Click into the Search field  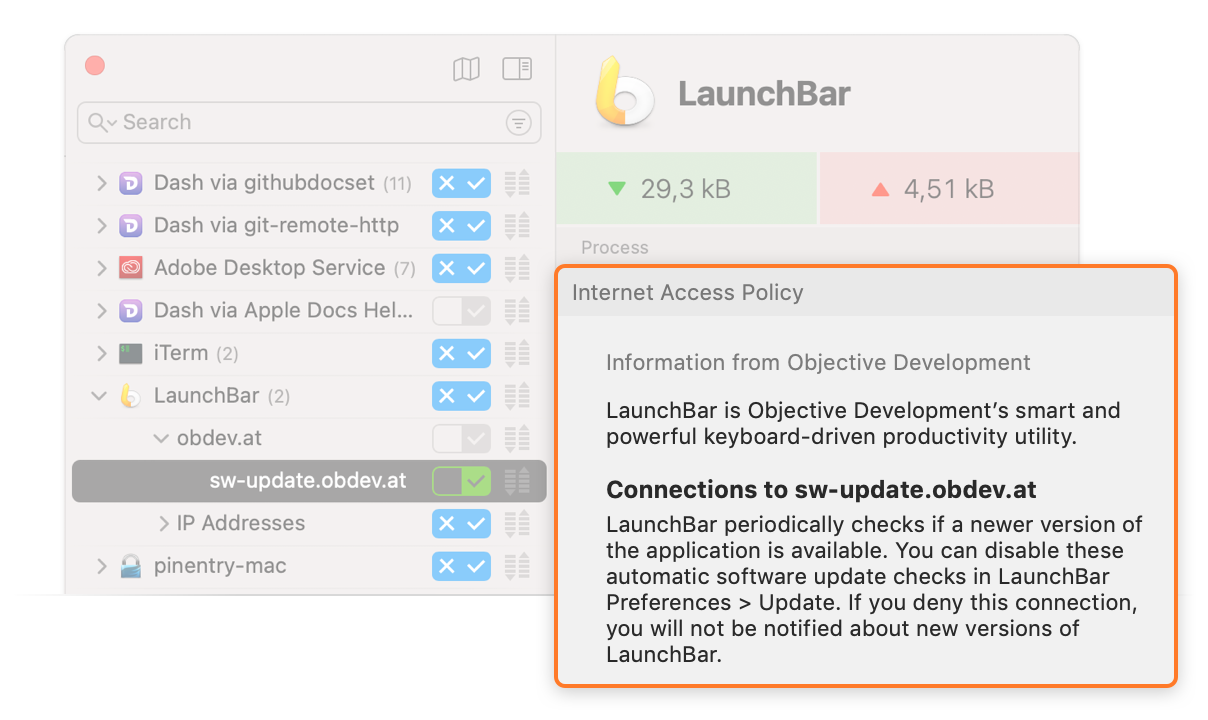coord(309,123)
